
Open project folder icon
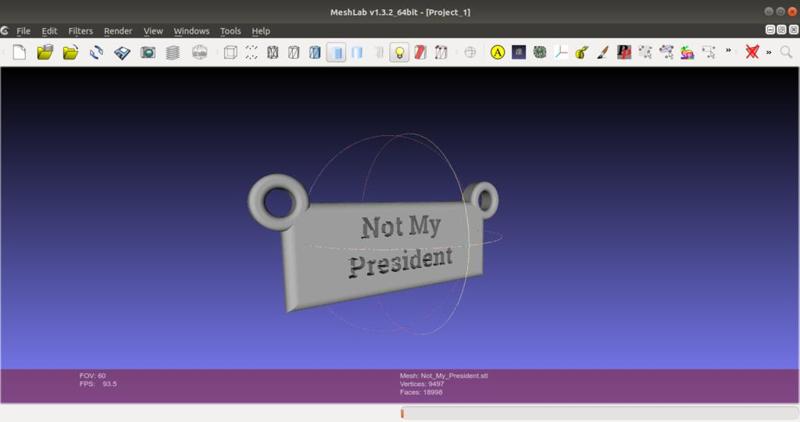(45, 52)
